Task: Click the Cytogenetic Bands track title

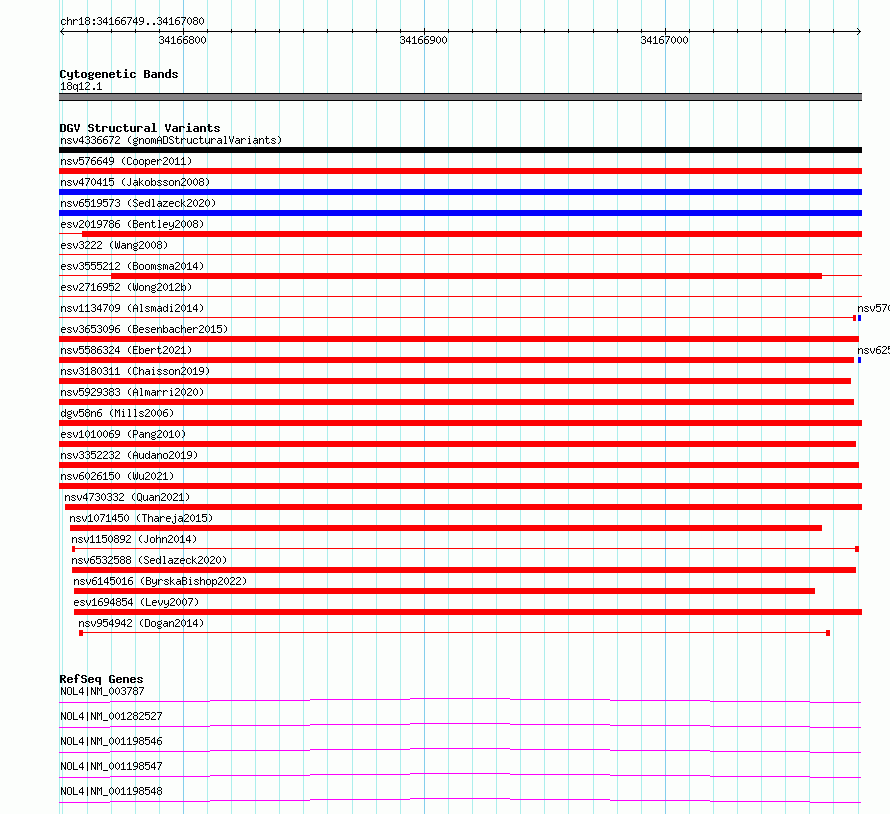Action: [x=119, y=74]
